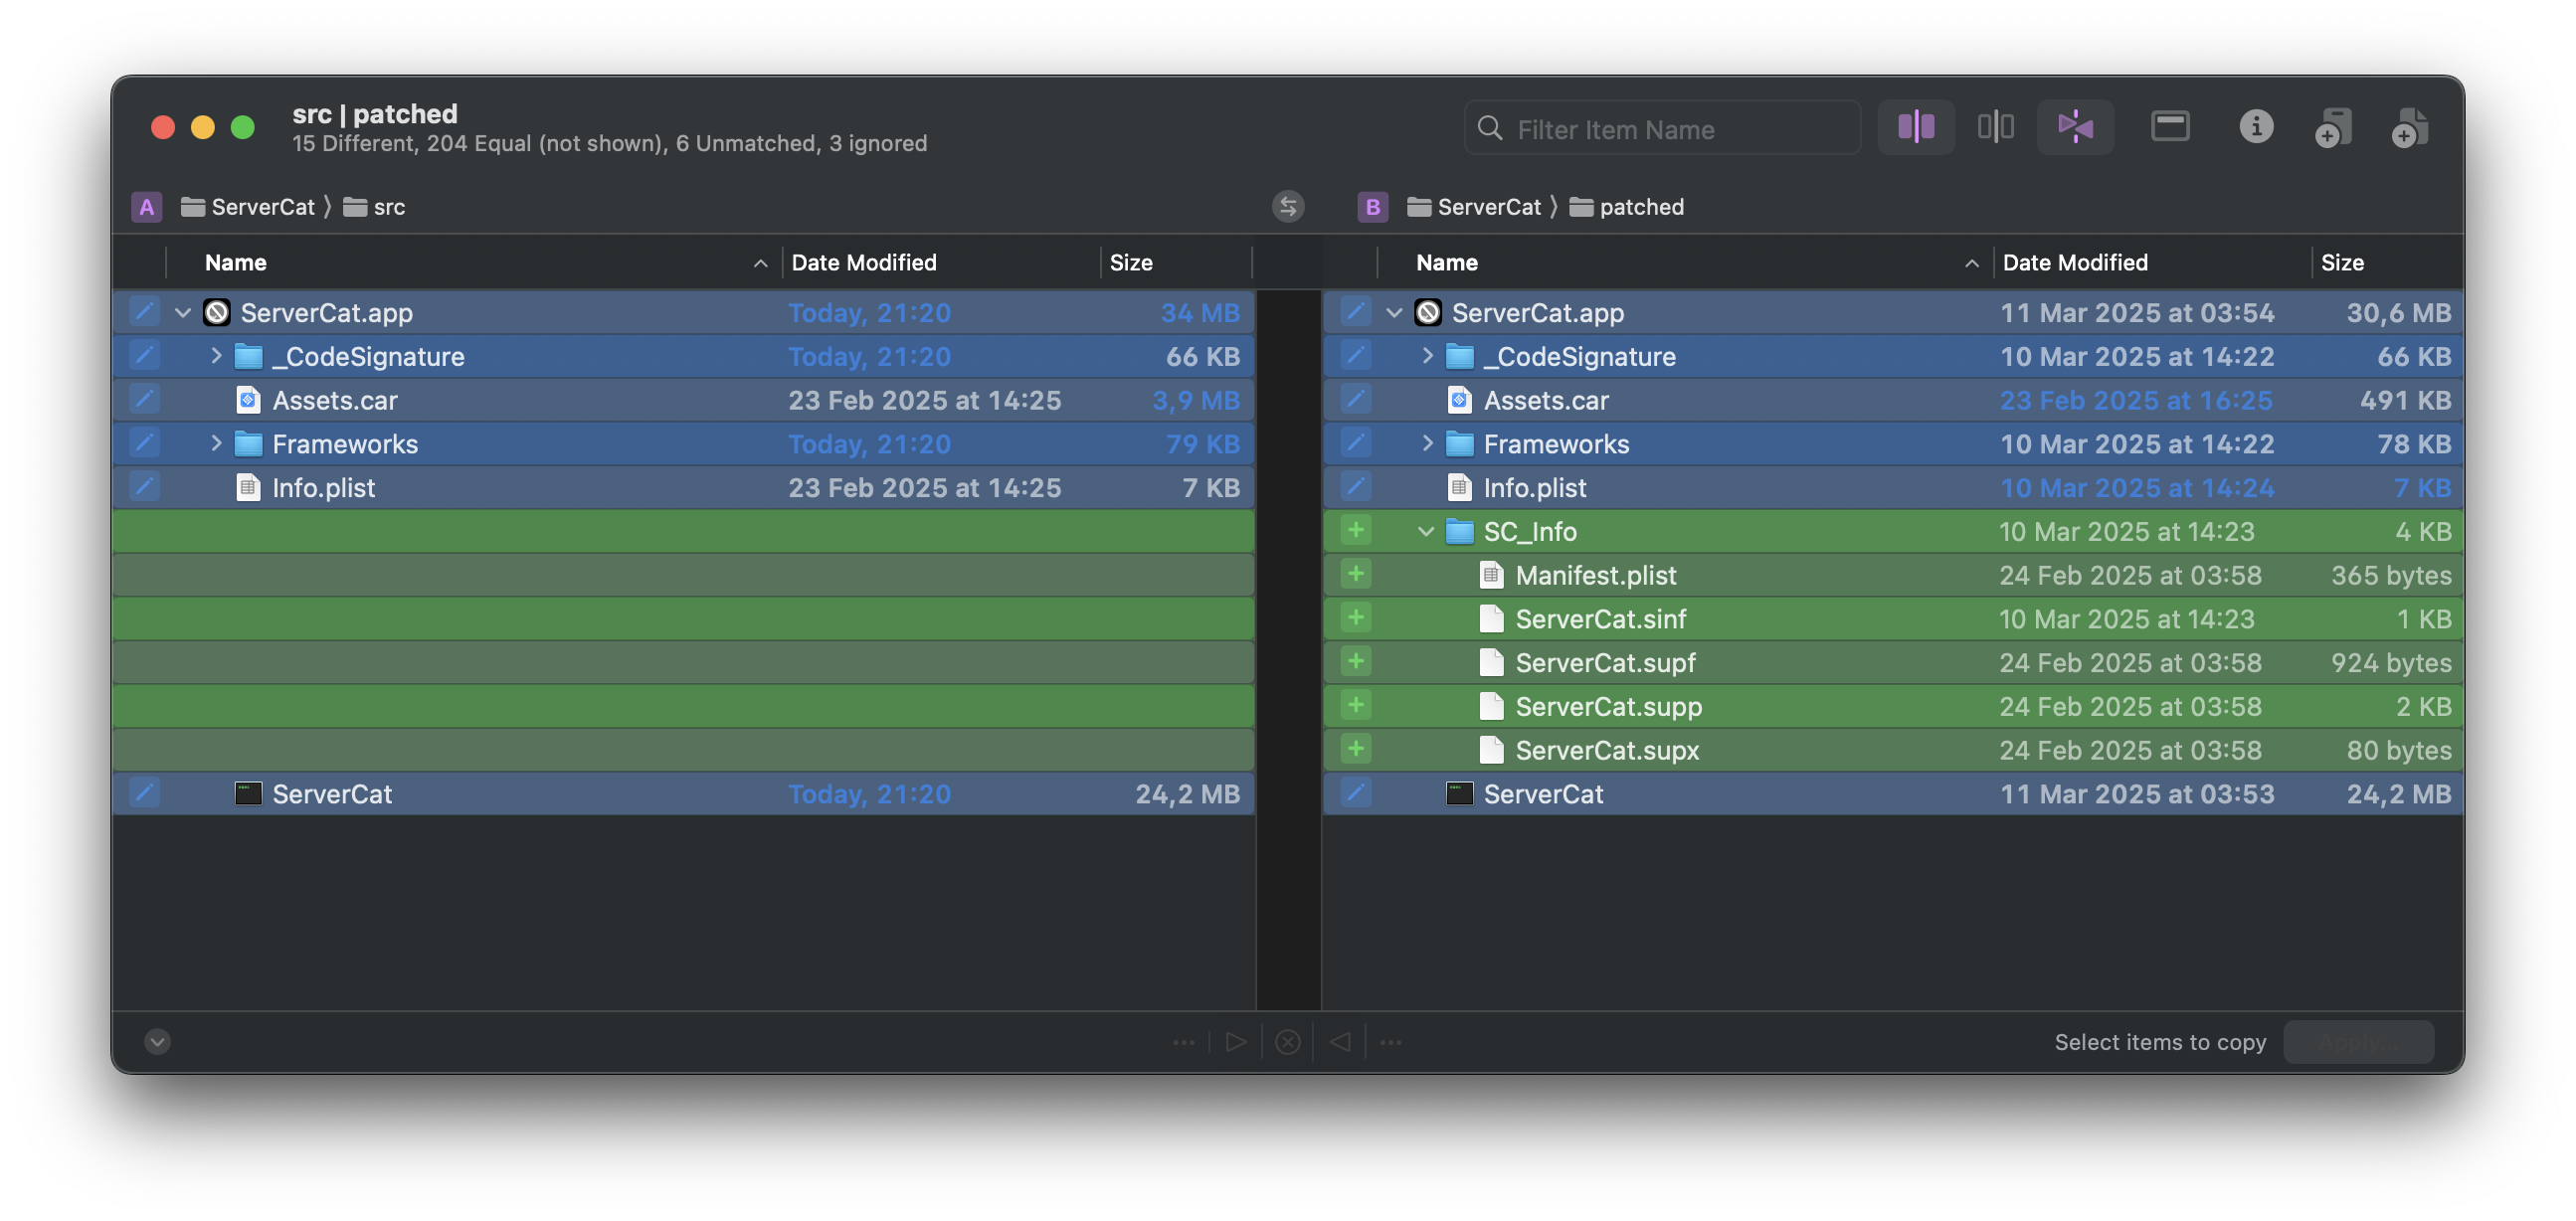Click the circled X button in bottom bar
2576x1221 pixels.
tap(1288, 1041)
